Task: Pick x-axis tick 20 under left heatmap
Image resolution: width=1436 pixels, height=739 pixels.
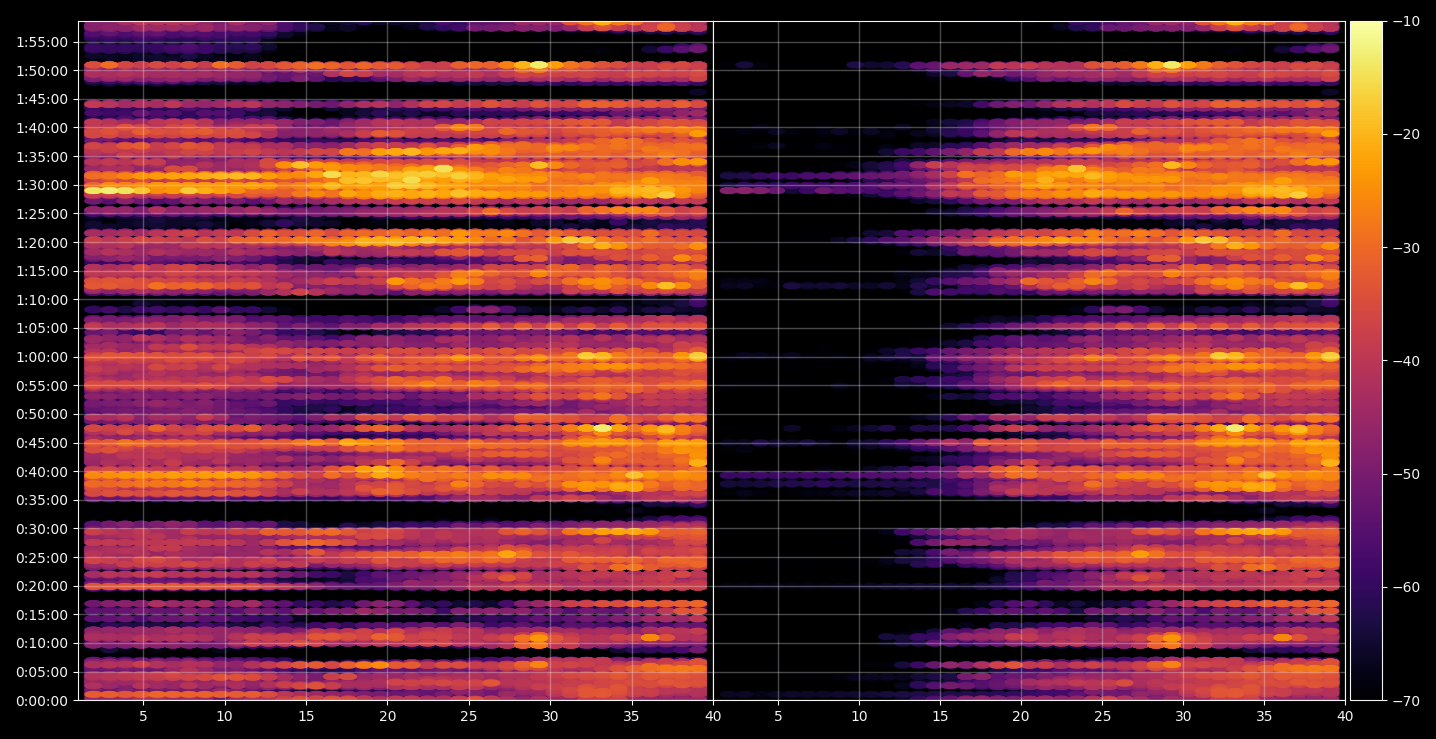Action: pyautogui.click(x=387, y=716)
